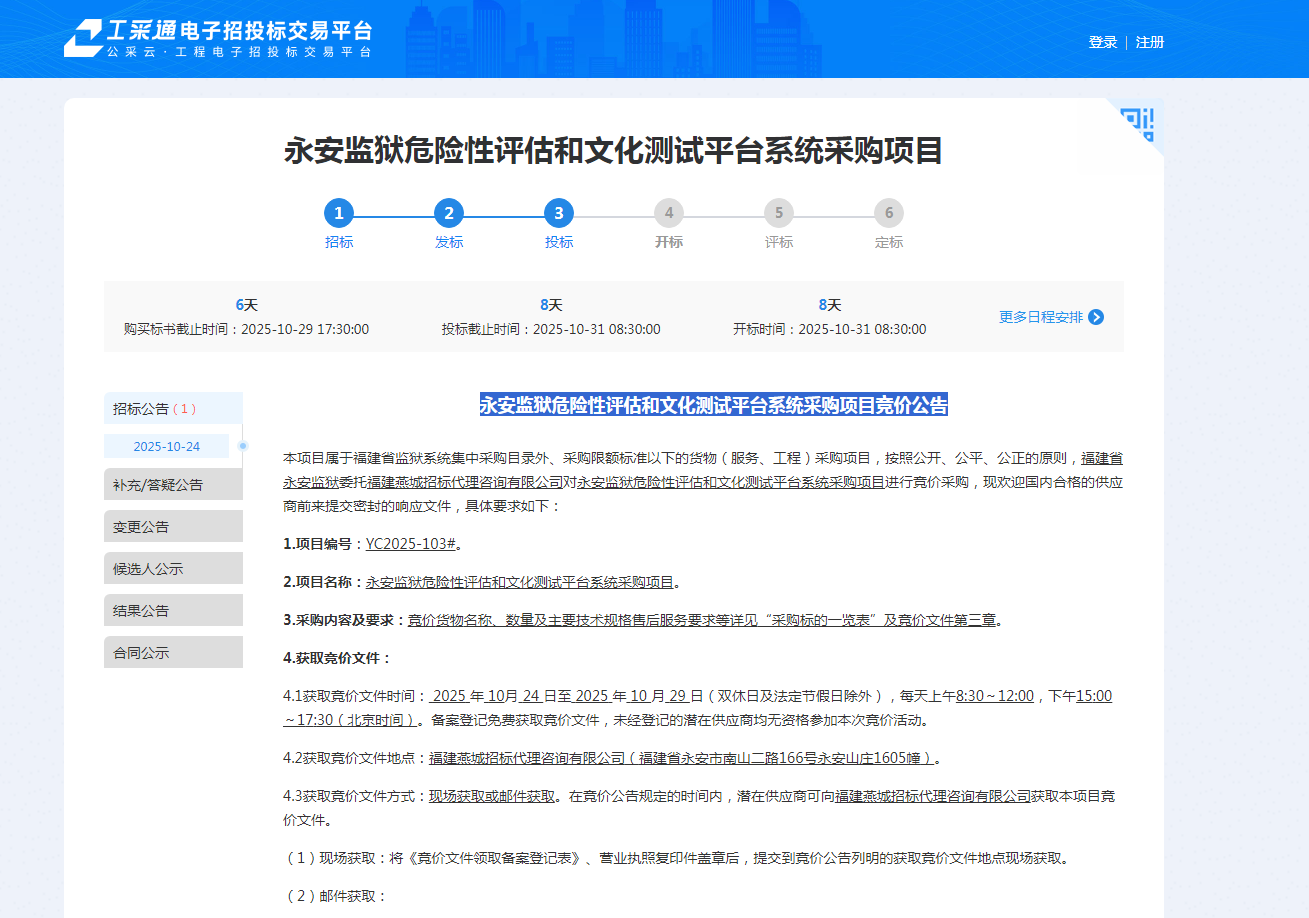Switch to 变更公告 tab

click(173, 526)
